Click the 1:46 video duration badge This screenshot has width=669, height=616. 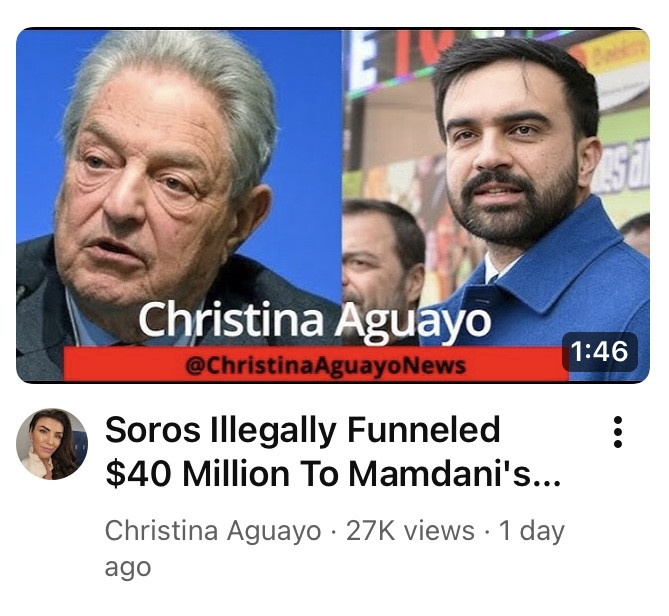coord(600,352)
